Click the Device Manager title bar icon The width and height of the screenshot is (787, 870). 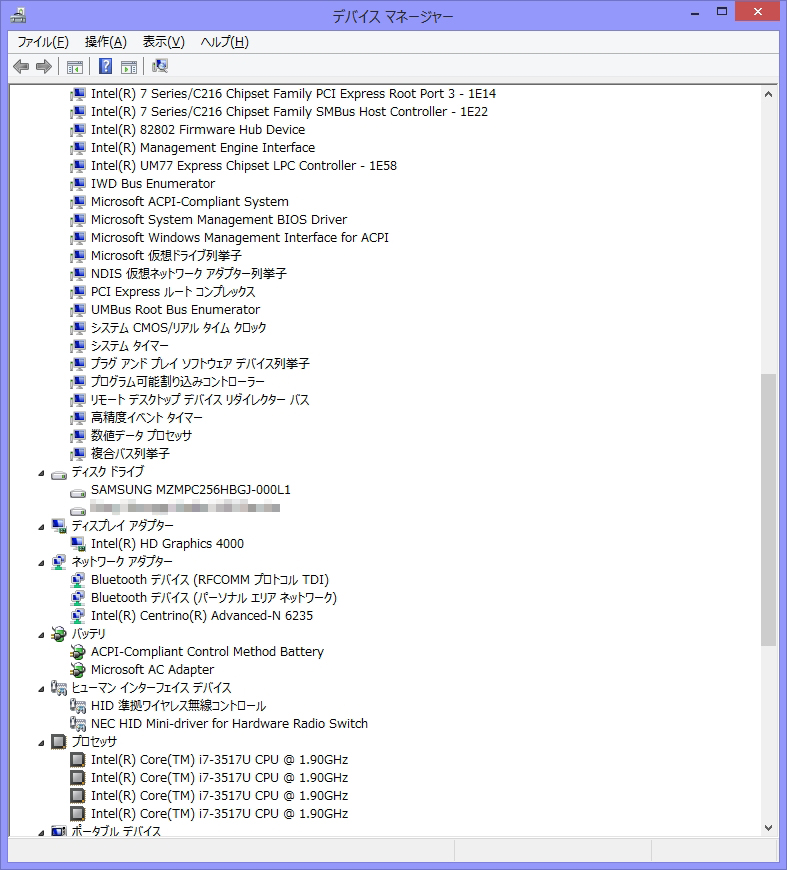click(18, 15)
